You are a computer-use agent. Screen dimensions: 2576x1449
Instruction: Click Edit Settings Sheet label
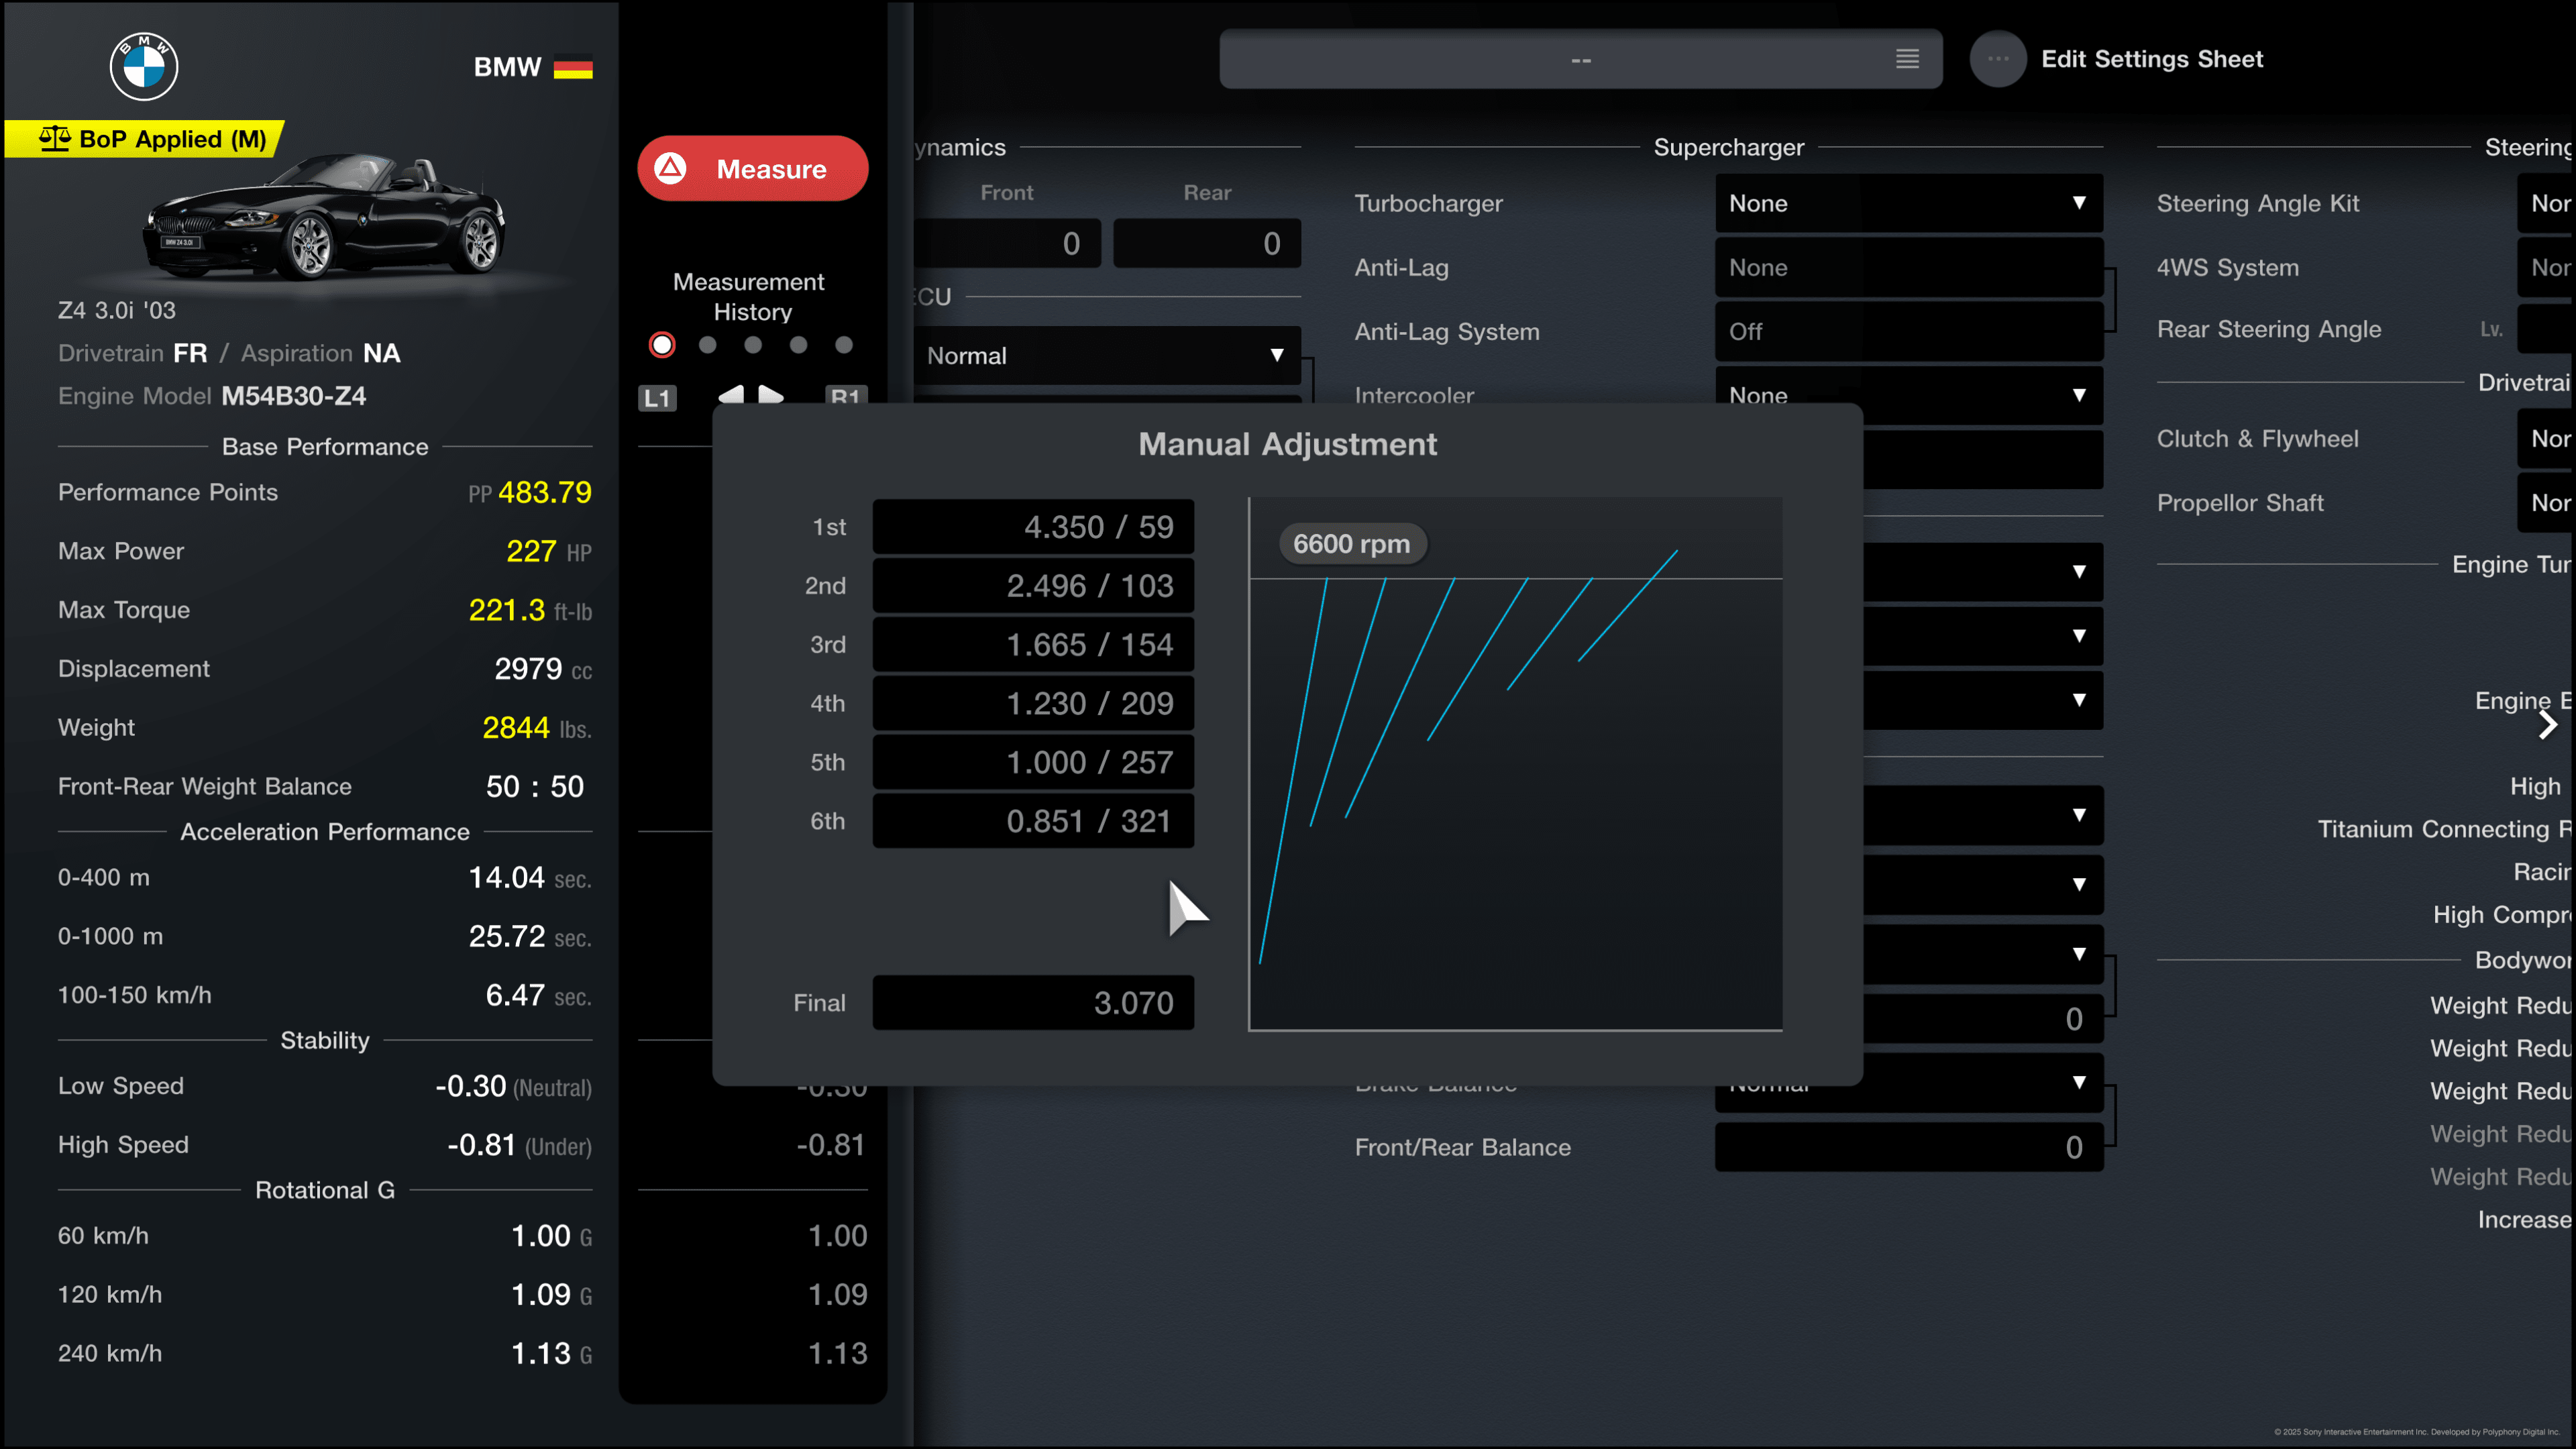tap(2151, 59)
